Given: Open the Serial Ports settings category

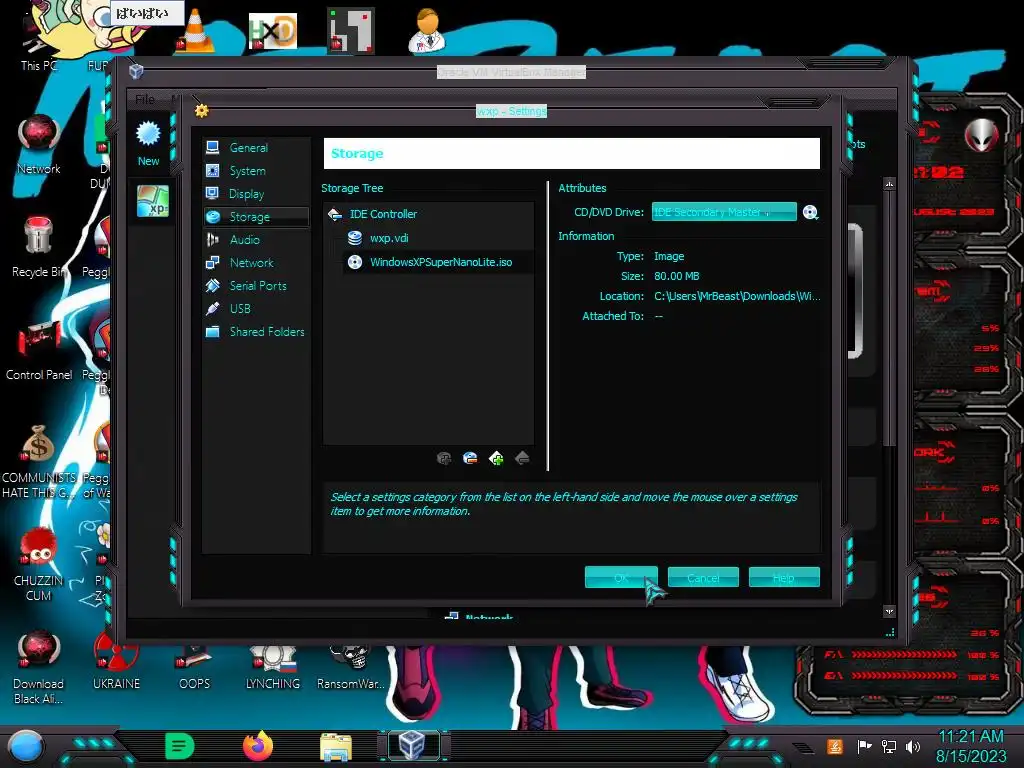Looking at the screenshot, I should point(256,285).
